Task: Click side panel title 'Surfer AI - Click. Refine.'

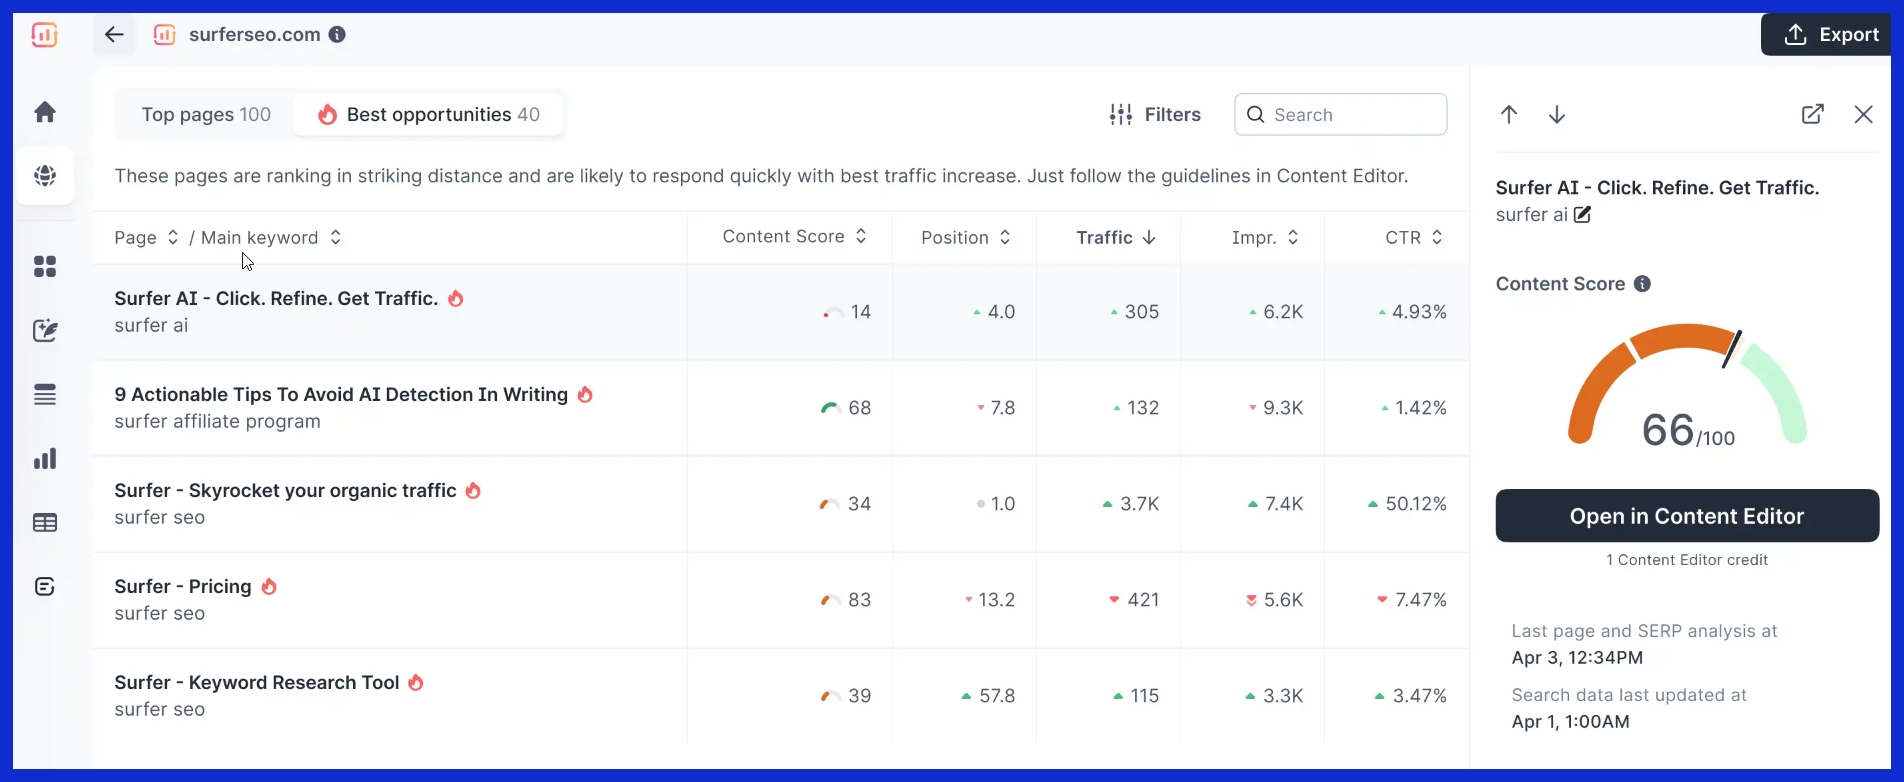Action: click(x=1657, y=188)
